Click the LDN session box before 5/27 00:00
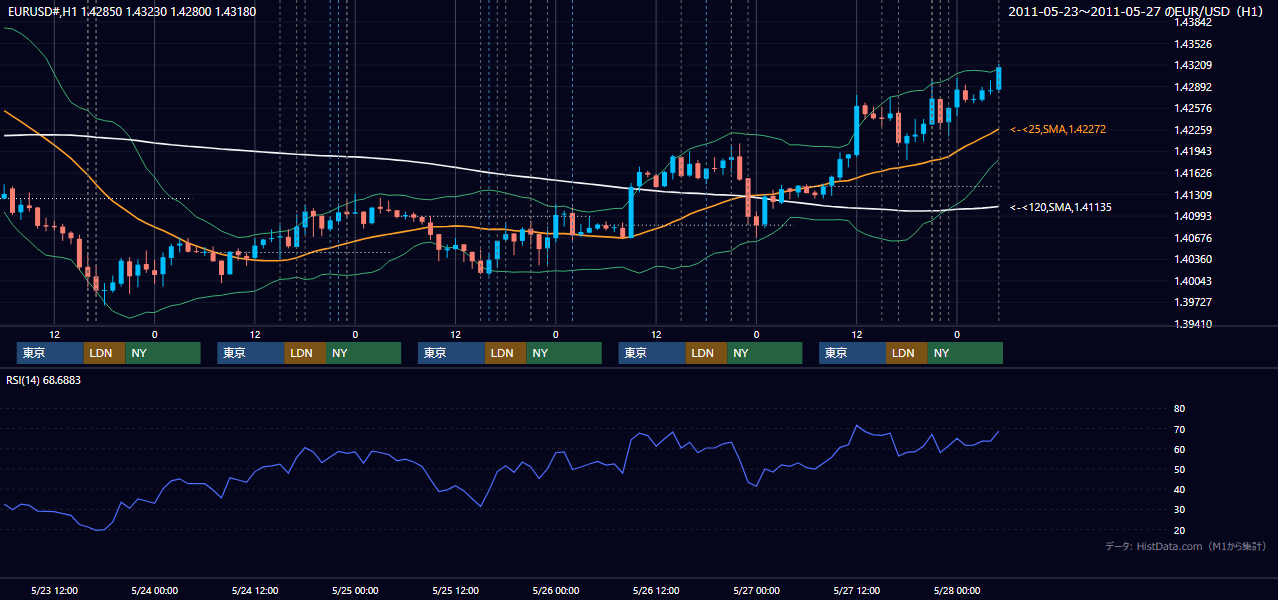Viewport: 1278px width, 600px height. pos(707,353)
